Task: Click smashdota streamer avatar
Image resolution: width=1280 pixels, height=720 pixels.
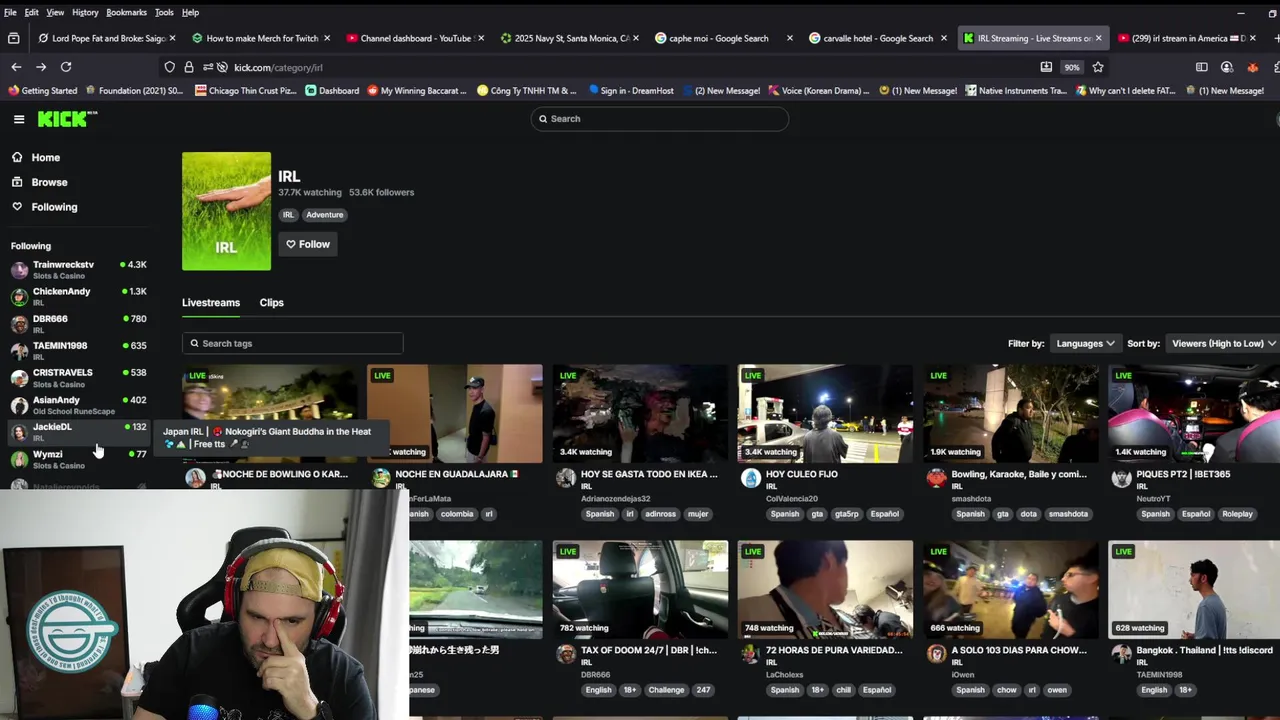Action: point(936,478)
